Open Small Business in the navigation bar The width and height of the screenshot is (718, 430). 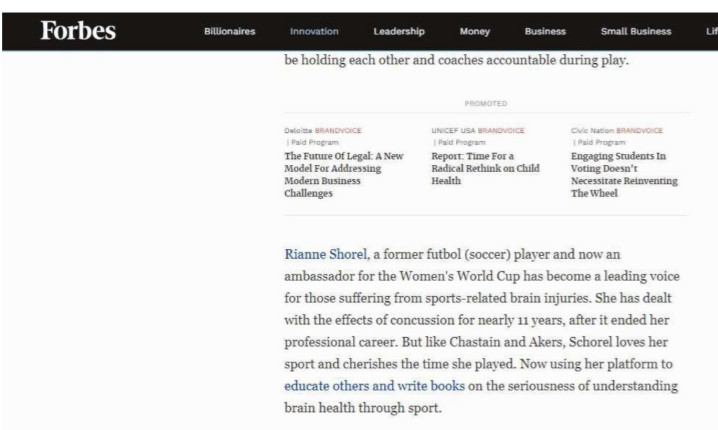click(635, 32)
